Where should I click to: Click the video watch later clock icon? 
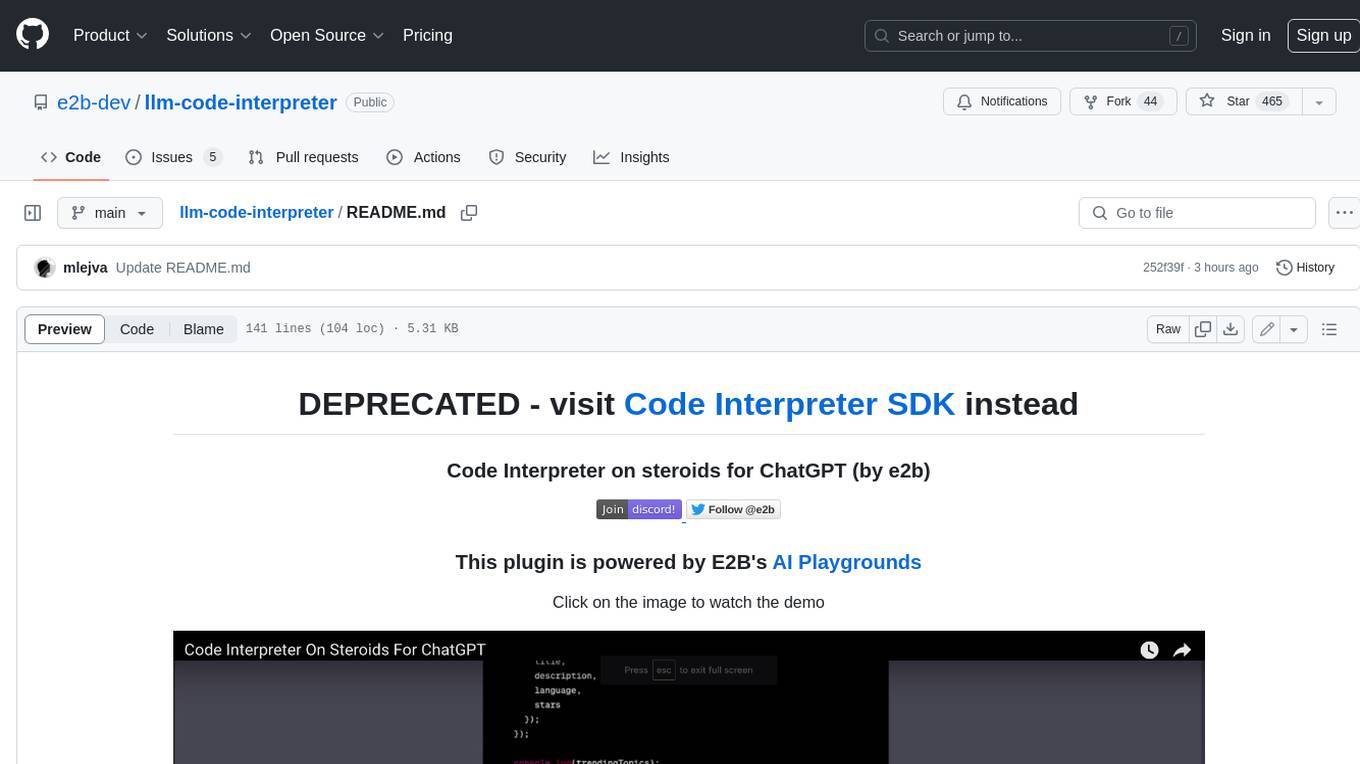click(x=1150, y=650)
